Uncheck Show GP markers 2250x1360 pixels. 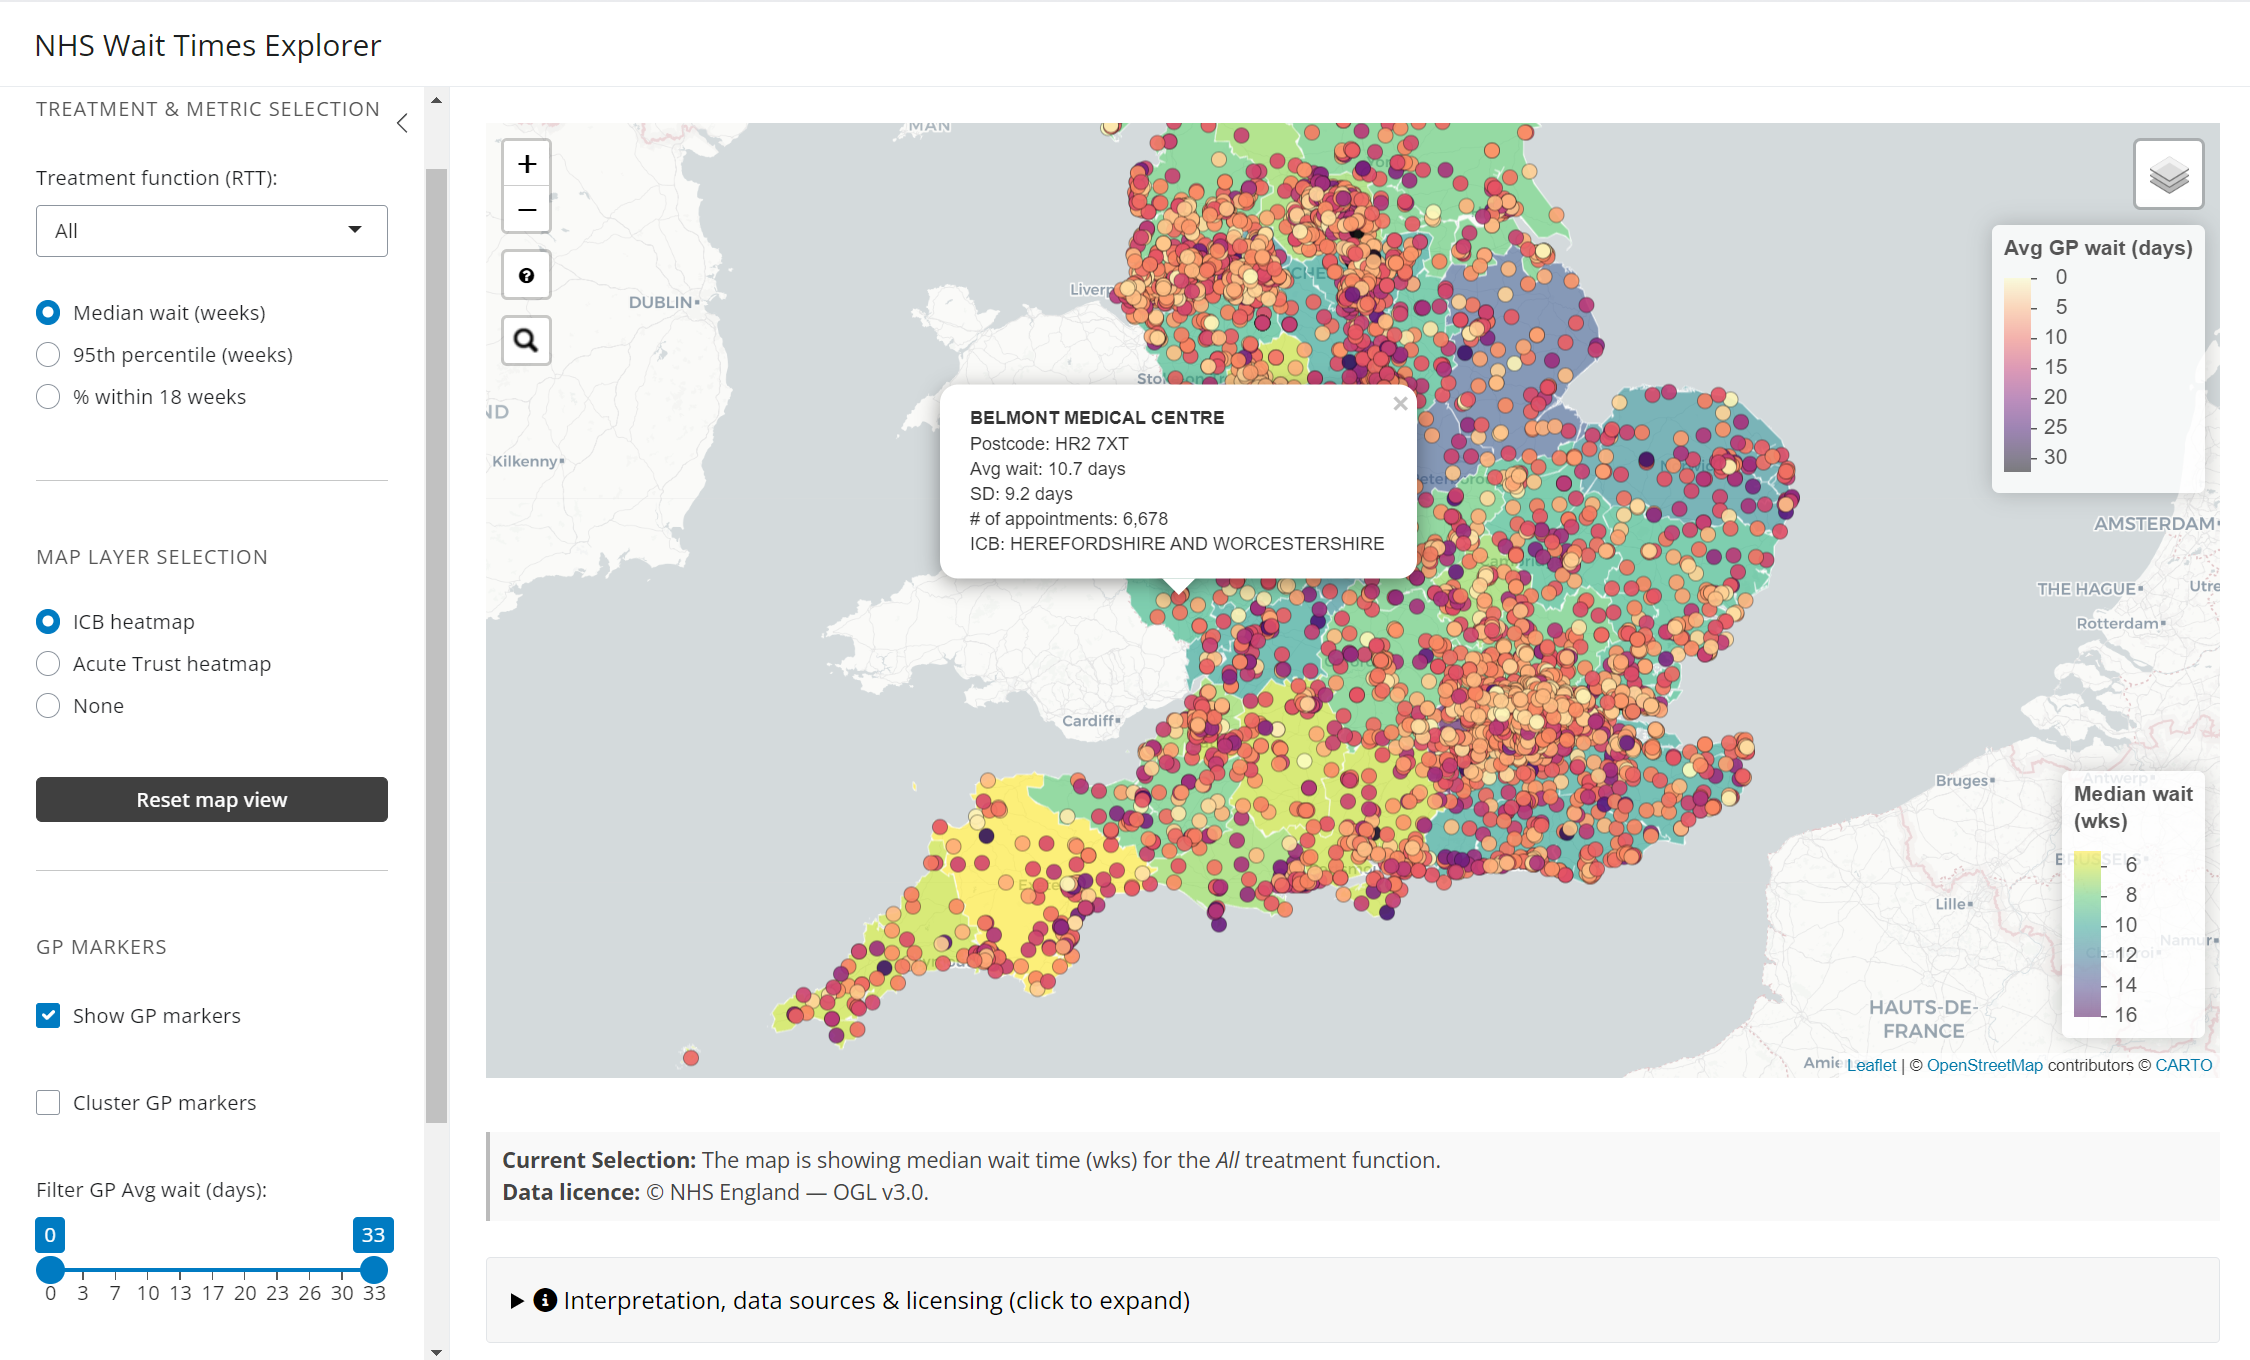click(x=48, y=1016)
